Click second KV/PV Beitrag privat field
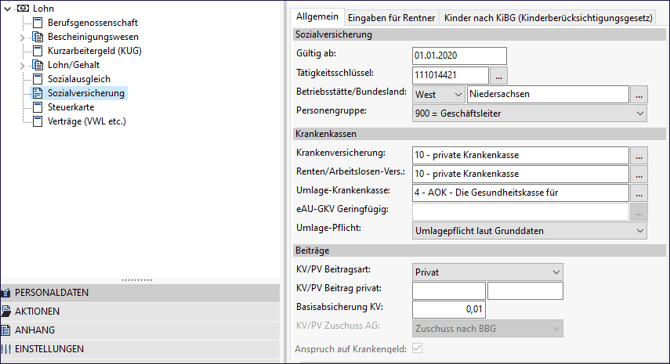 click(525, 291)
